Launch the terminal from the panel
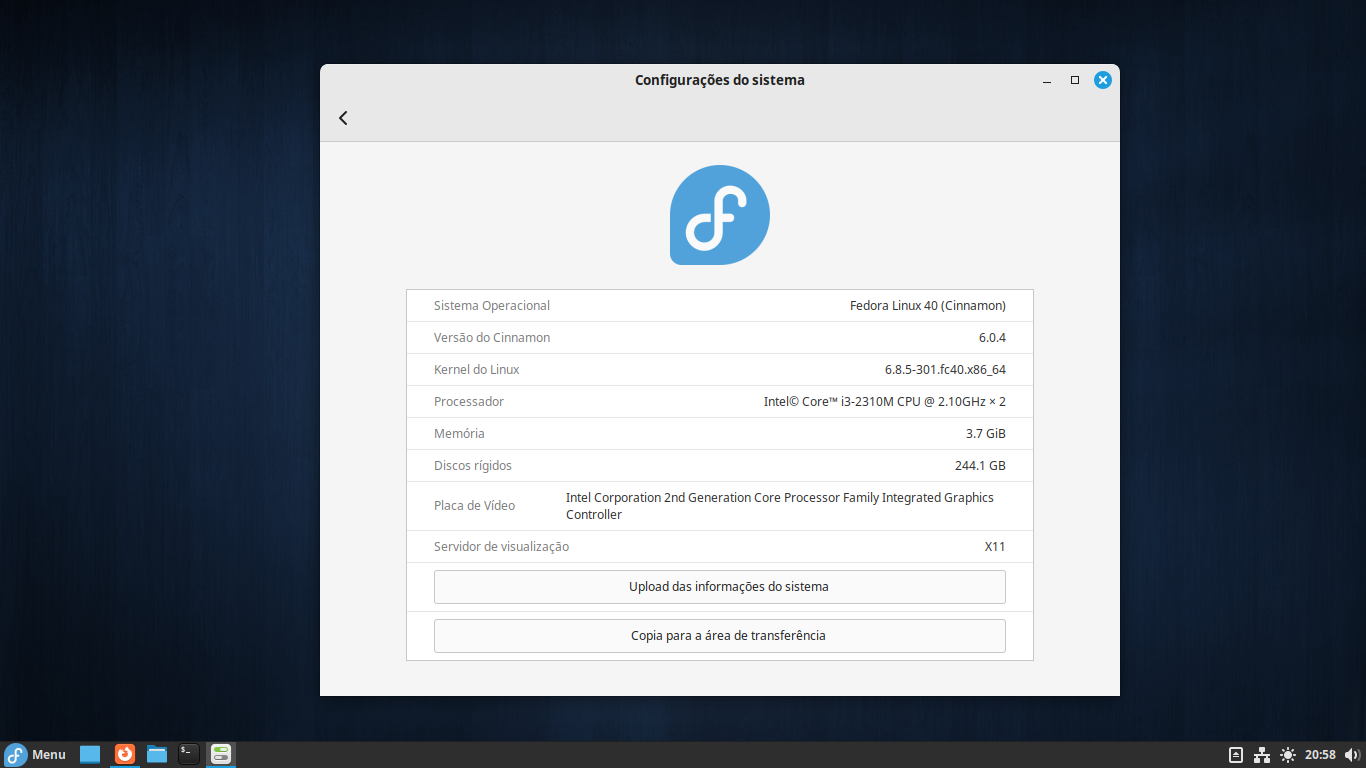 coord(189,755)
